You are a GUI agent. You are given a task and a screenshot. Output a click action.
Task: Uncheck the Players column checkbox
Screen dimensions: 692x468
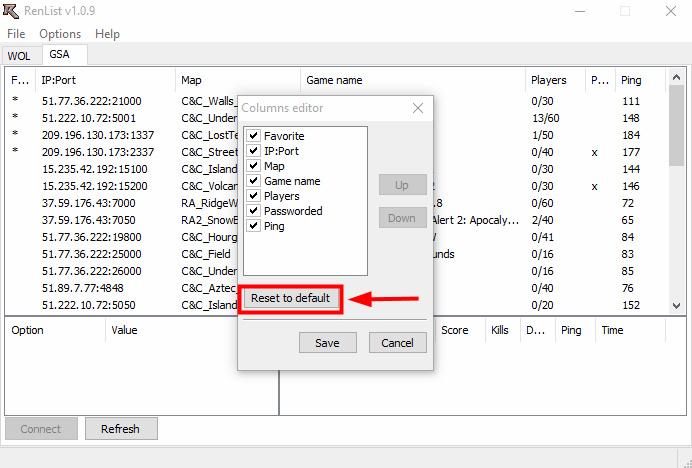click(x=253, y=195)
